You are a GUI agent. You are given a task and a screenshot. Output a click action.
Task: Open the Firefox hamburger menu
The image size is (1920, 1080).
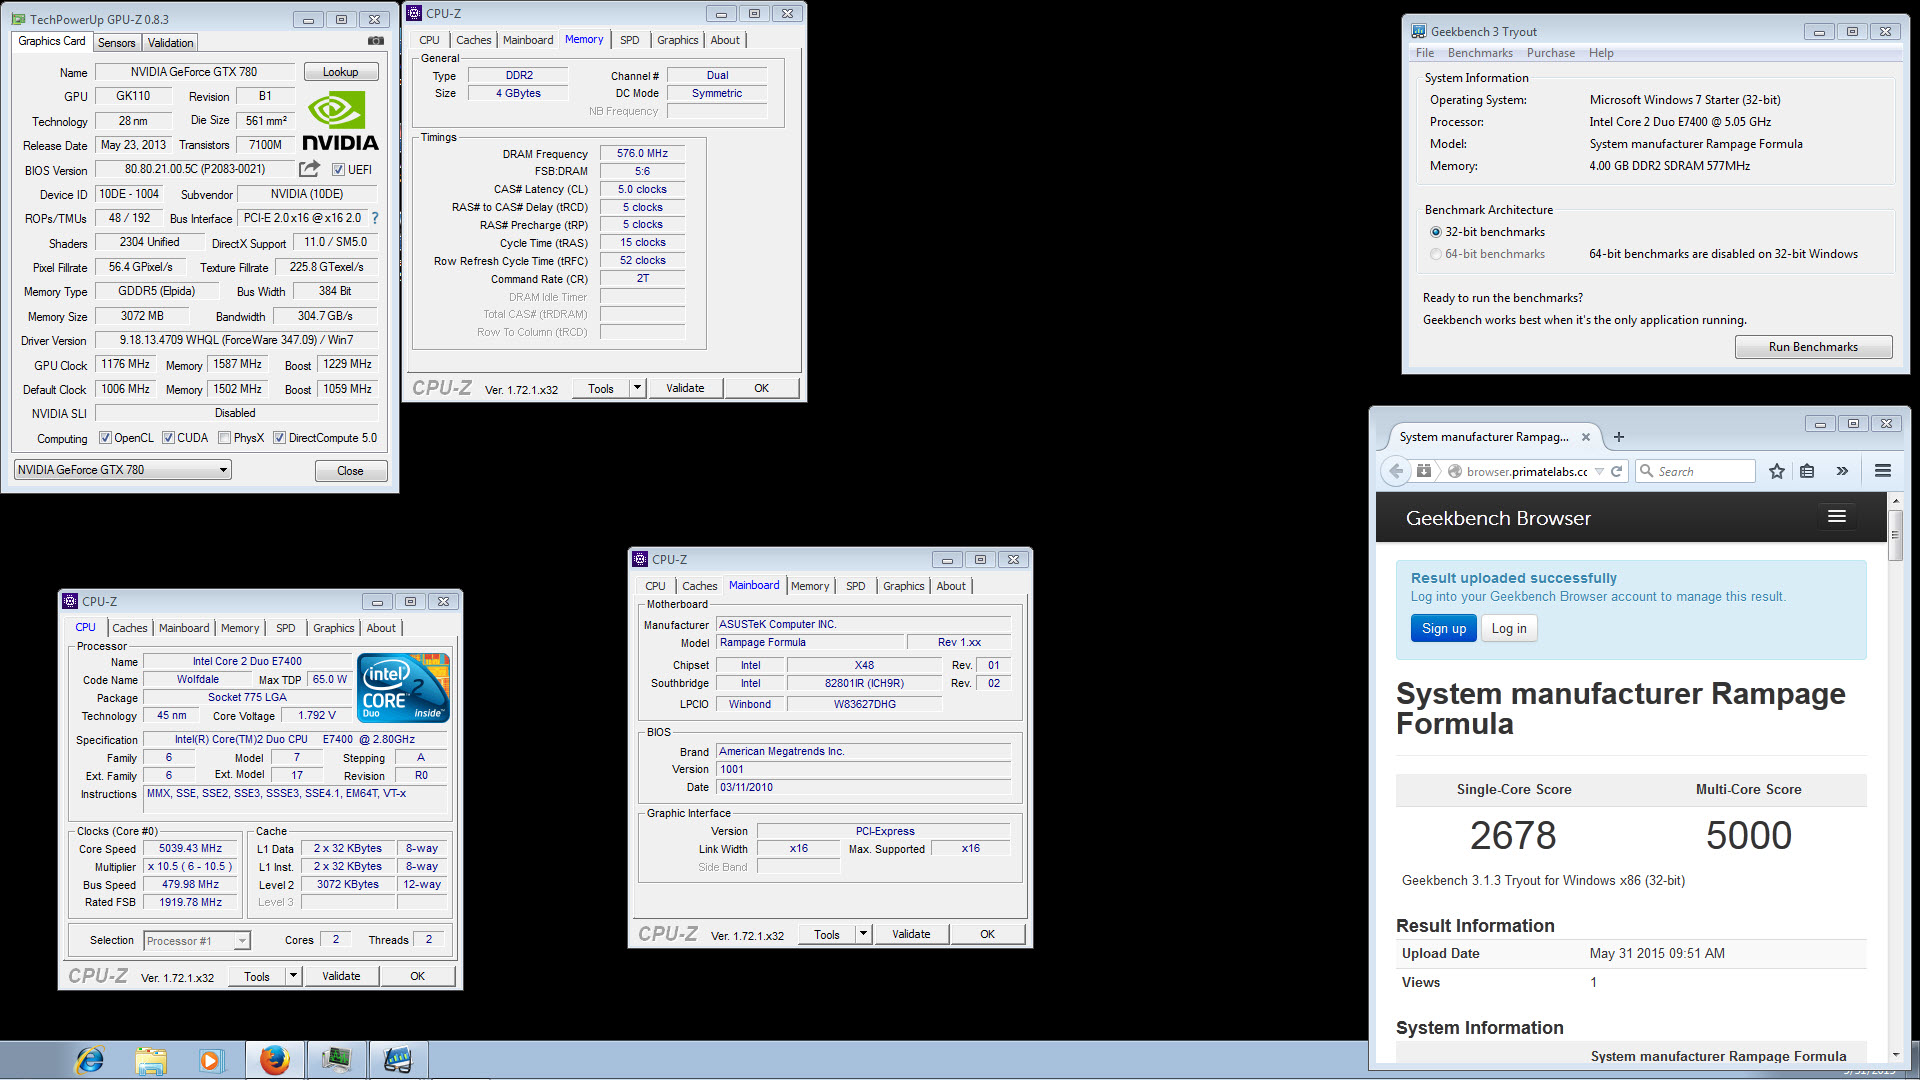[x=1883, y=471]
